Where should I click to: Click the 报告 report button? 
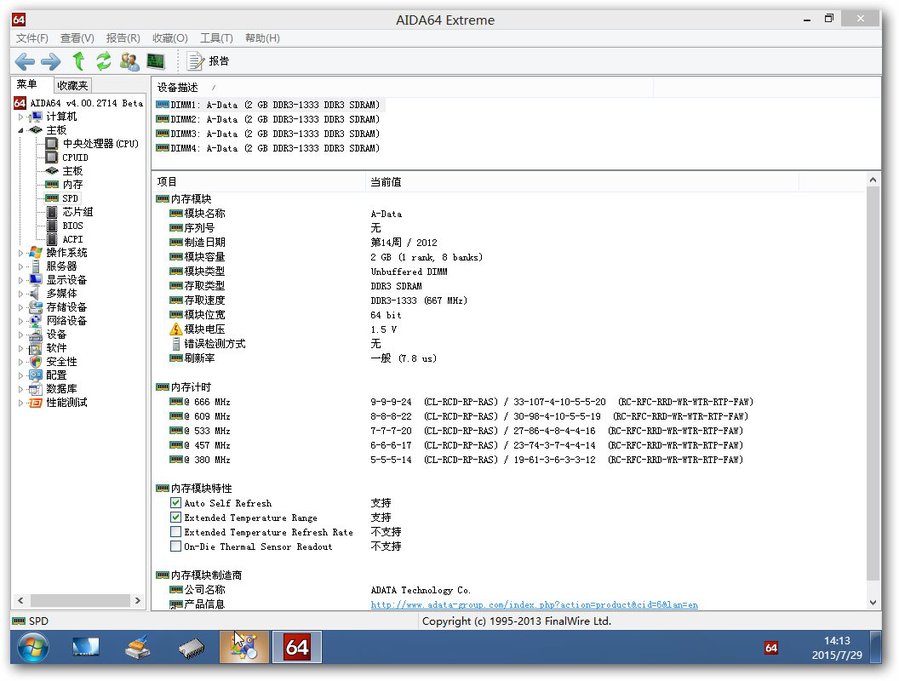click(208, 61)
